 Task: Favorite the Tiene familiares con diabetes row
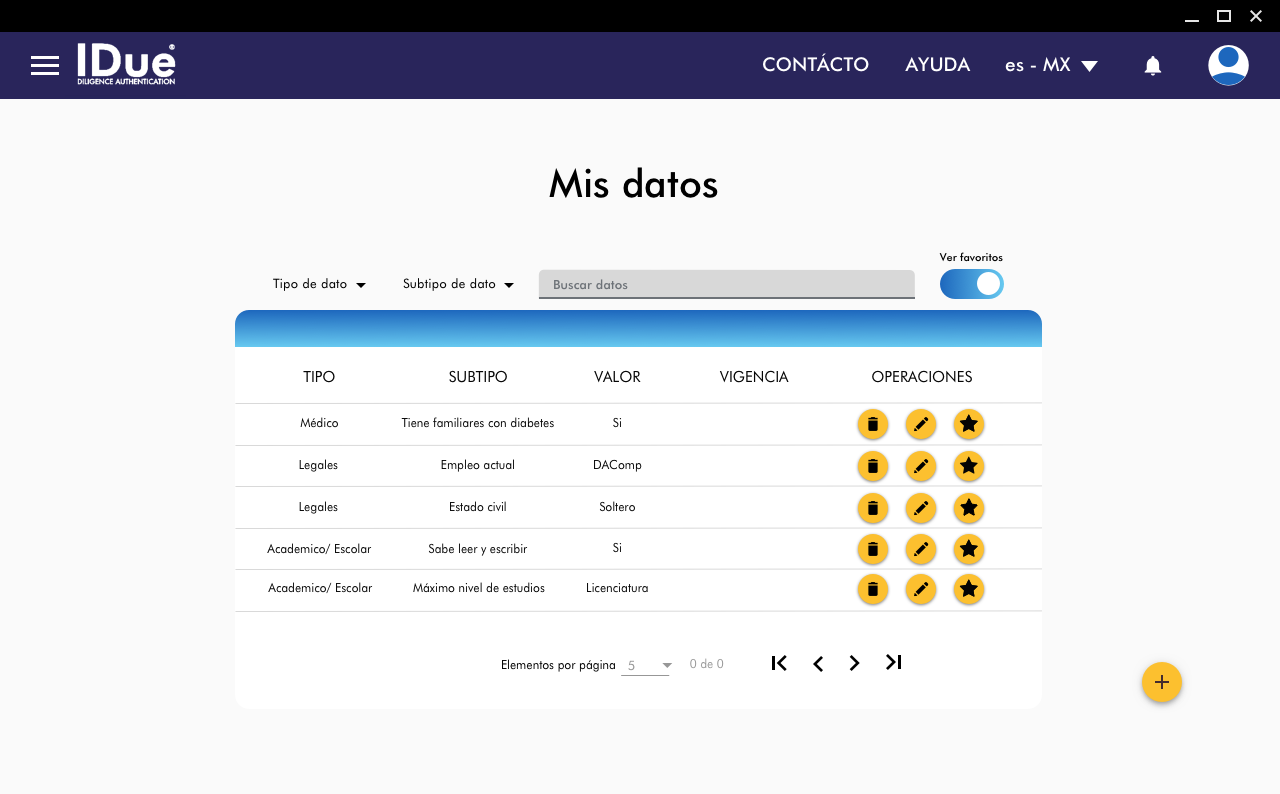968,424
